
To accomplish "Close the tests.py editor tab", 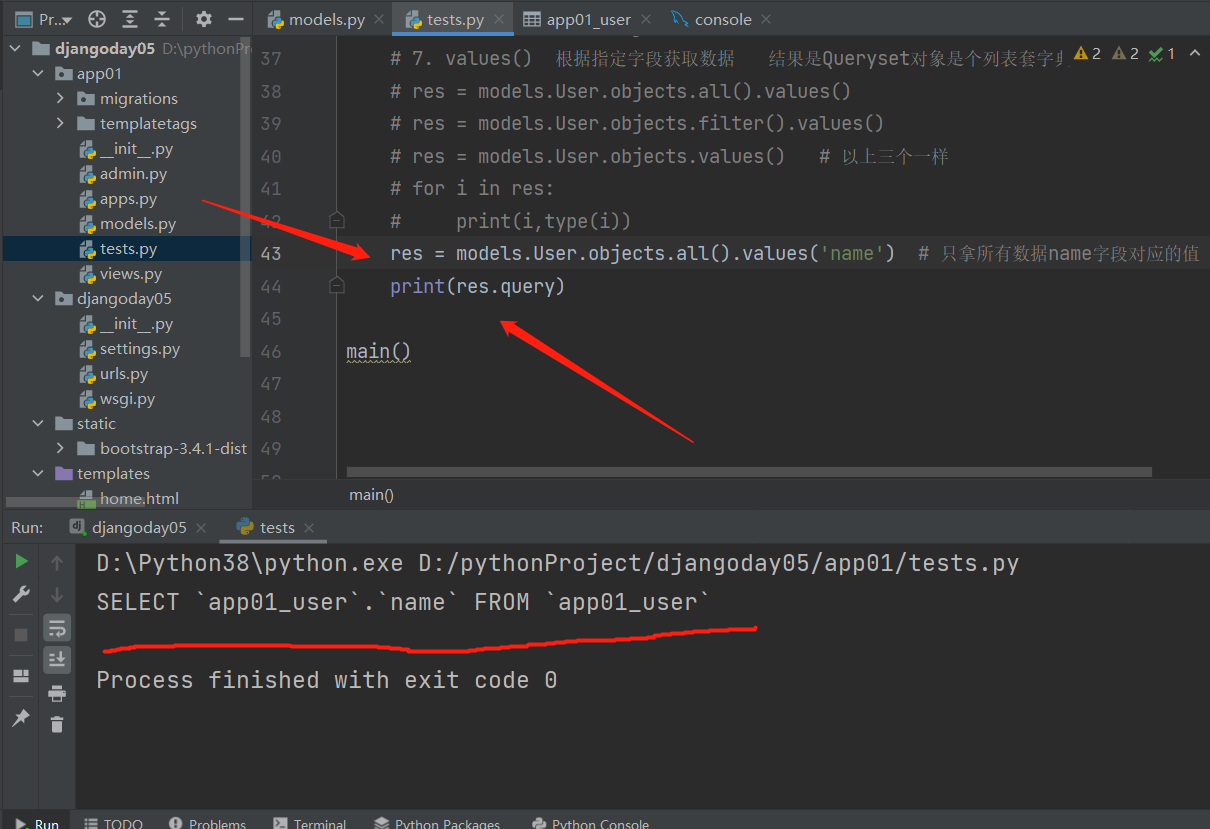I will point(498,20).
